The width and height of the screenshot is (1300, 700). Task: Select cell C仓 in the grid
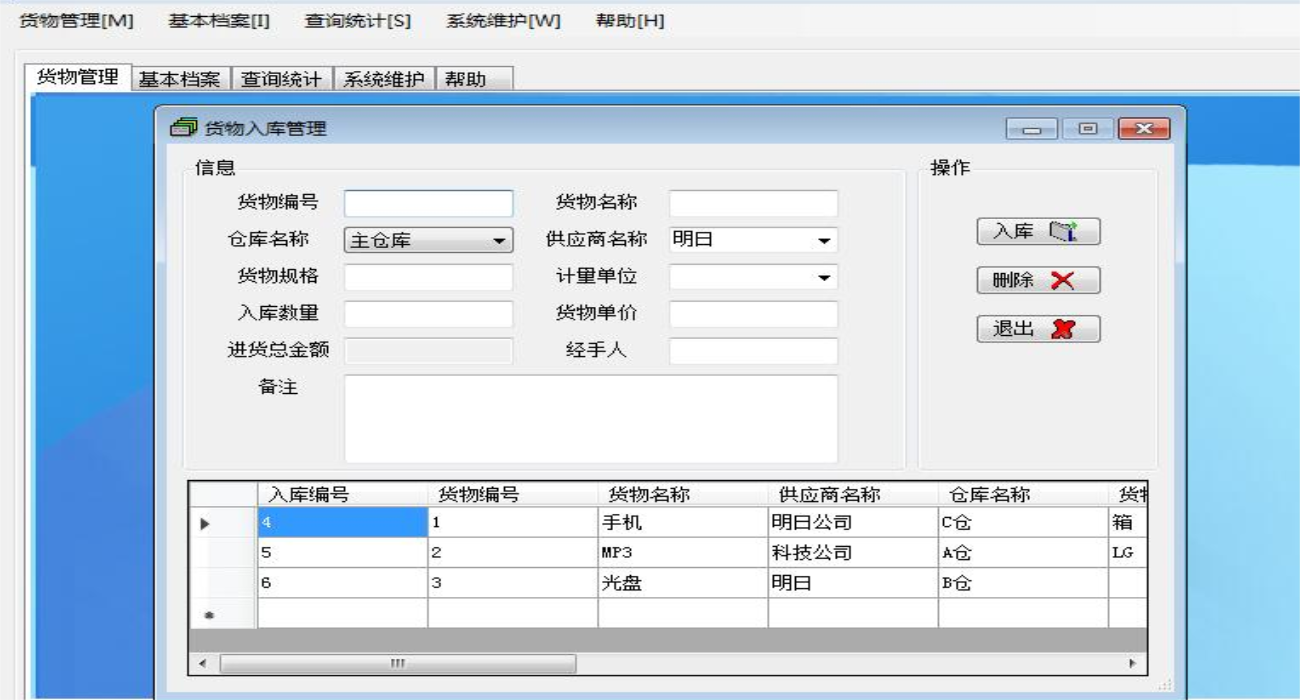[1023, 523]
